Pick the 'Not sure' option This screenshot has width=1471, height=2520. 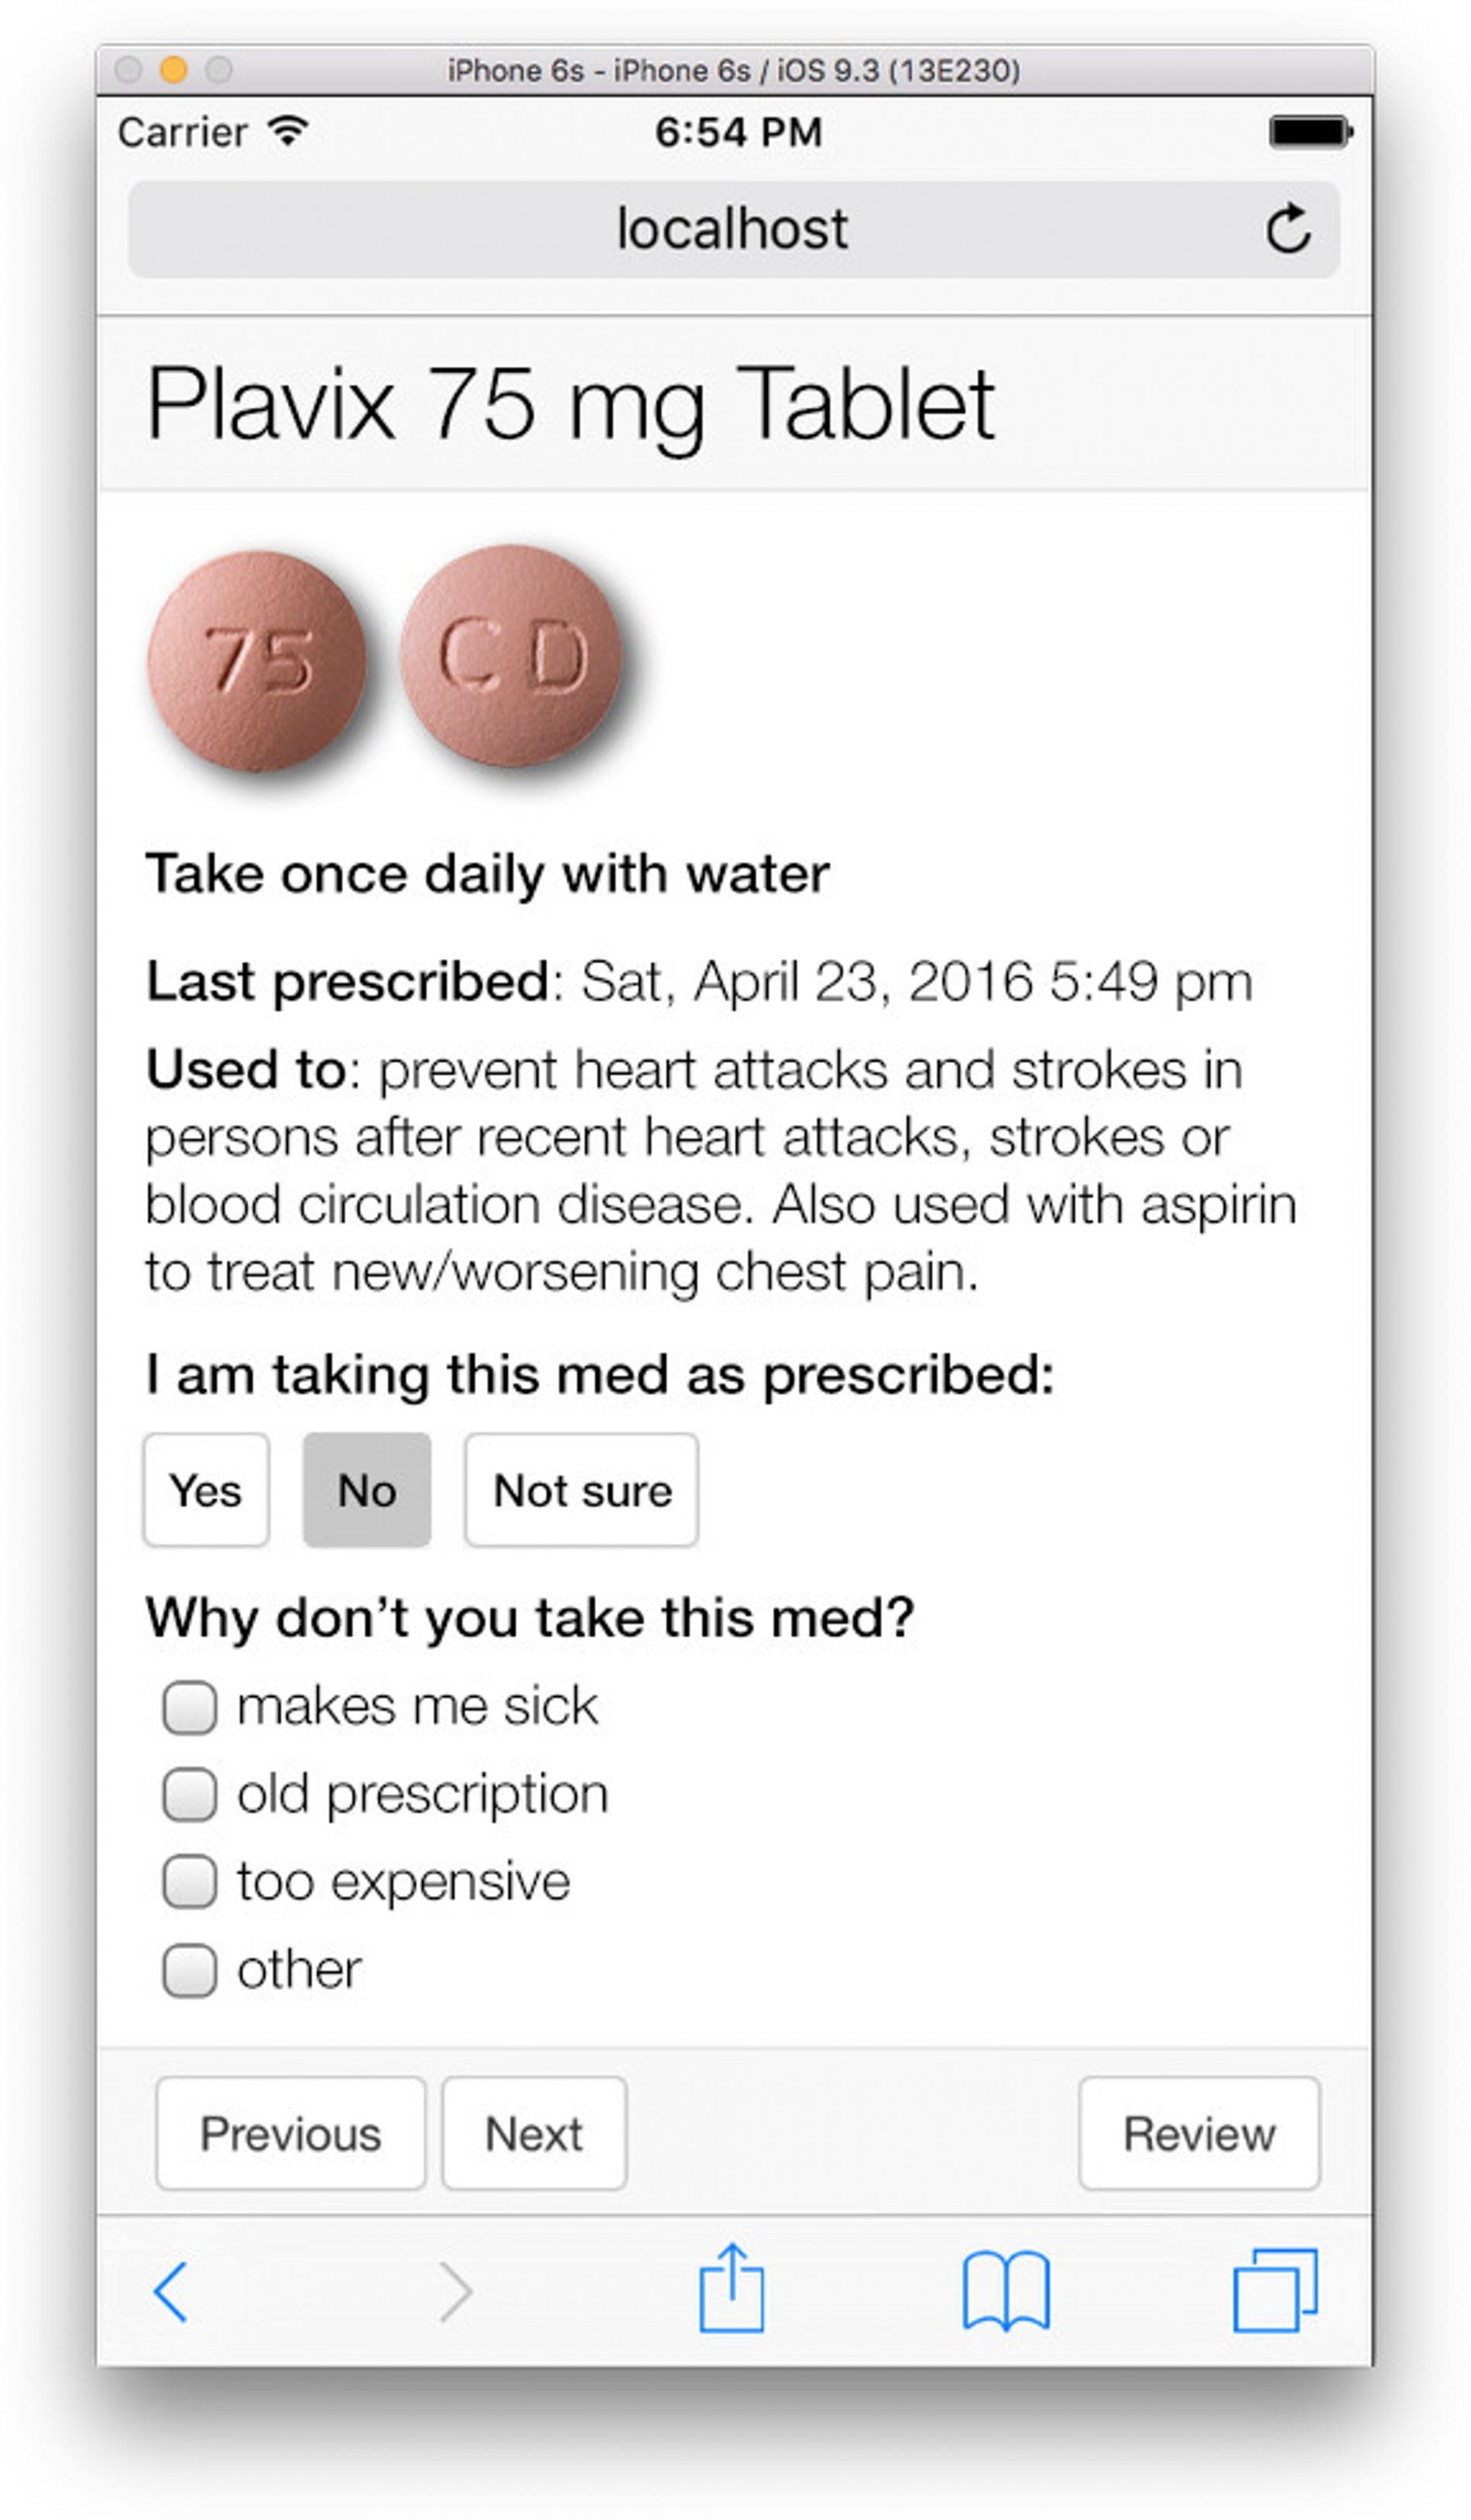(581, 1490)
